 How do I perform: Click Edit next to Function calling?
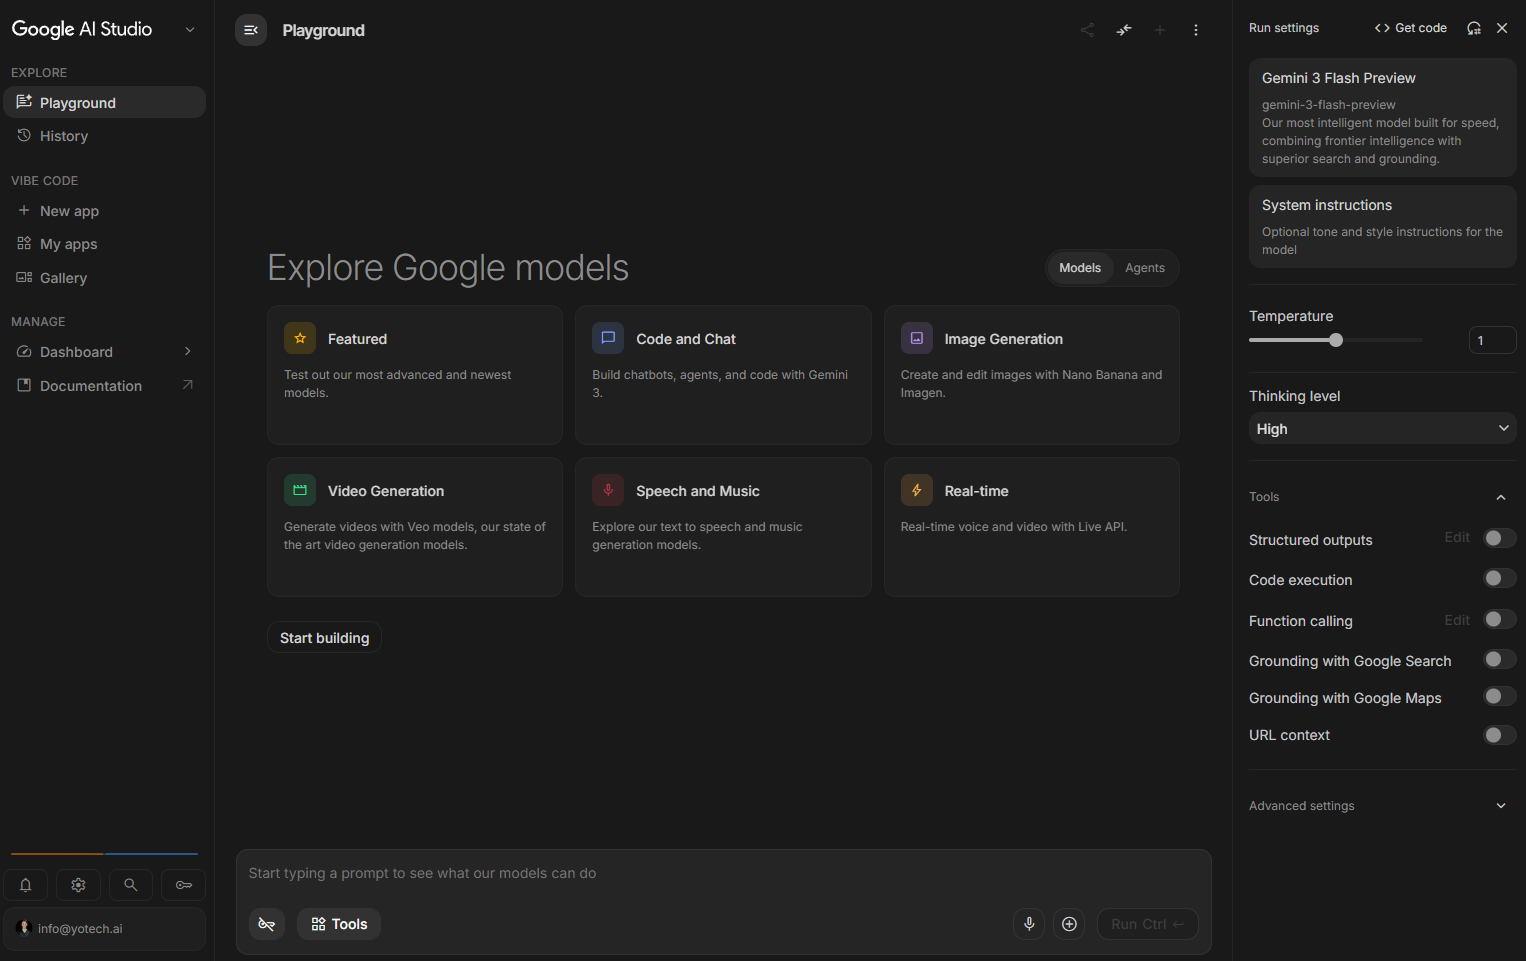tap(1457, 620)
